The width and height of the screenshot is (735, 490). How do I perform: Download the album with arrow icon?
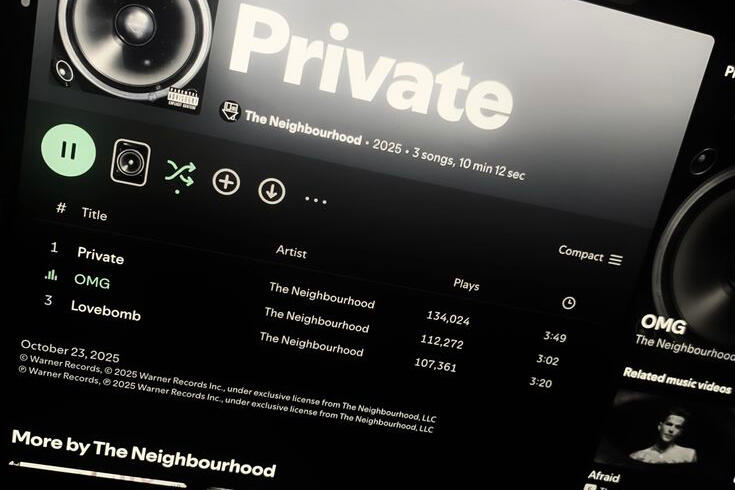tap(271, 191)
